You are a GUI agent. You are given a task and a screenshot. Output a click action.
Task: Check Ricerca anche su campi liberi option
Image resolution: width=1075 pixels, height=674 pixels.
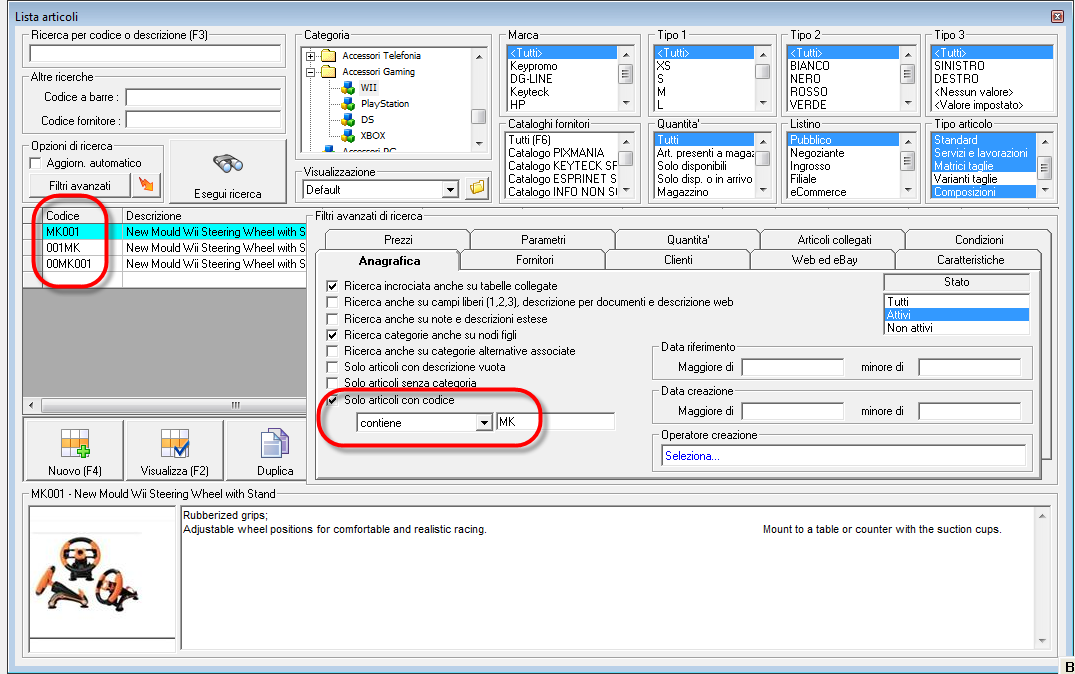point(333,302)
